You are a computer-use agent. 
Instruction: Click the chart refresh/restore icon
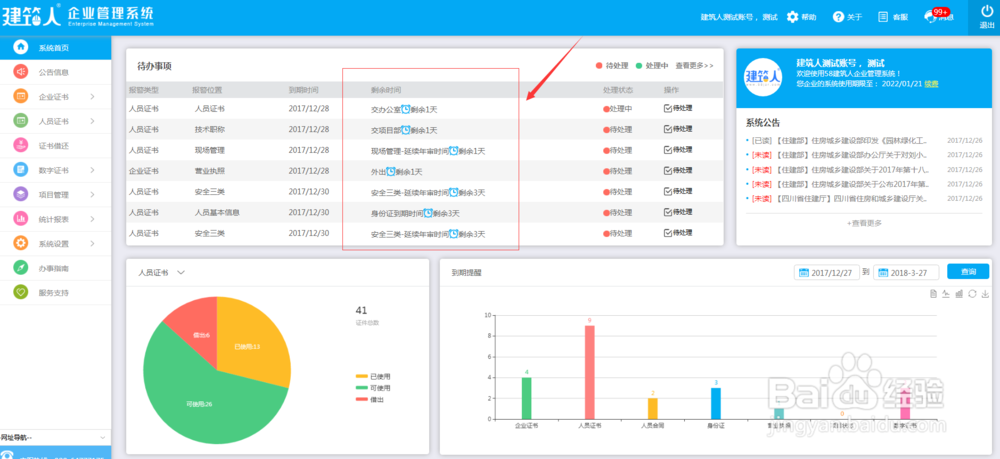(x=972, y=293)
